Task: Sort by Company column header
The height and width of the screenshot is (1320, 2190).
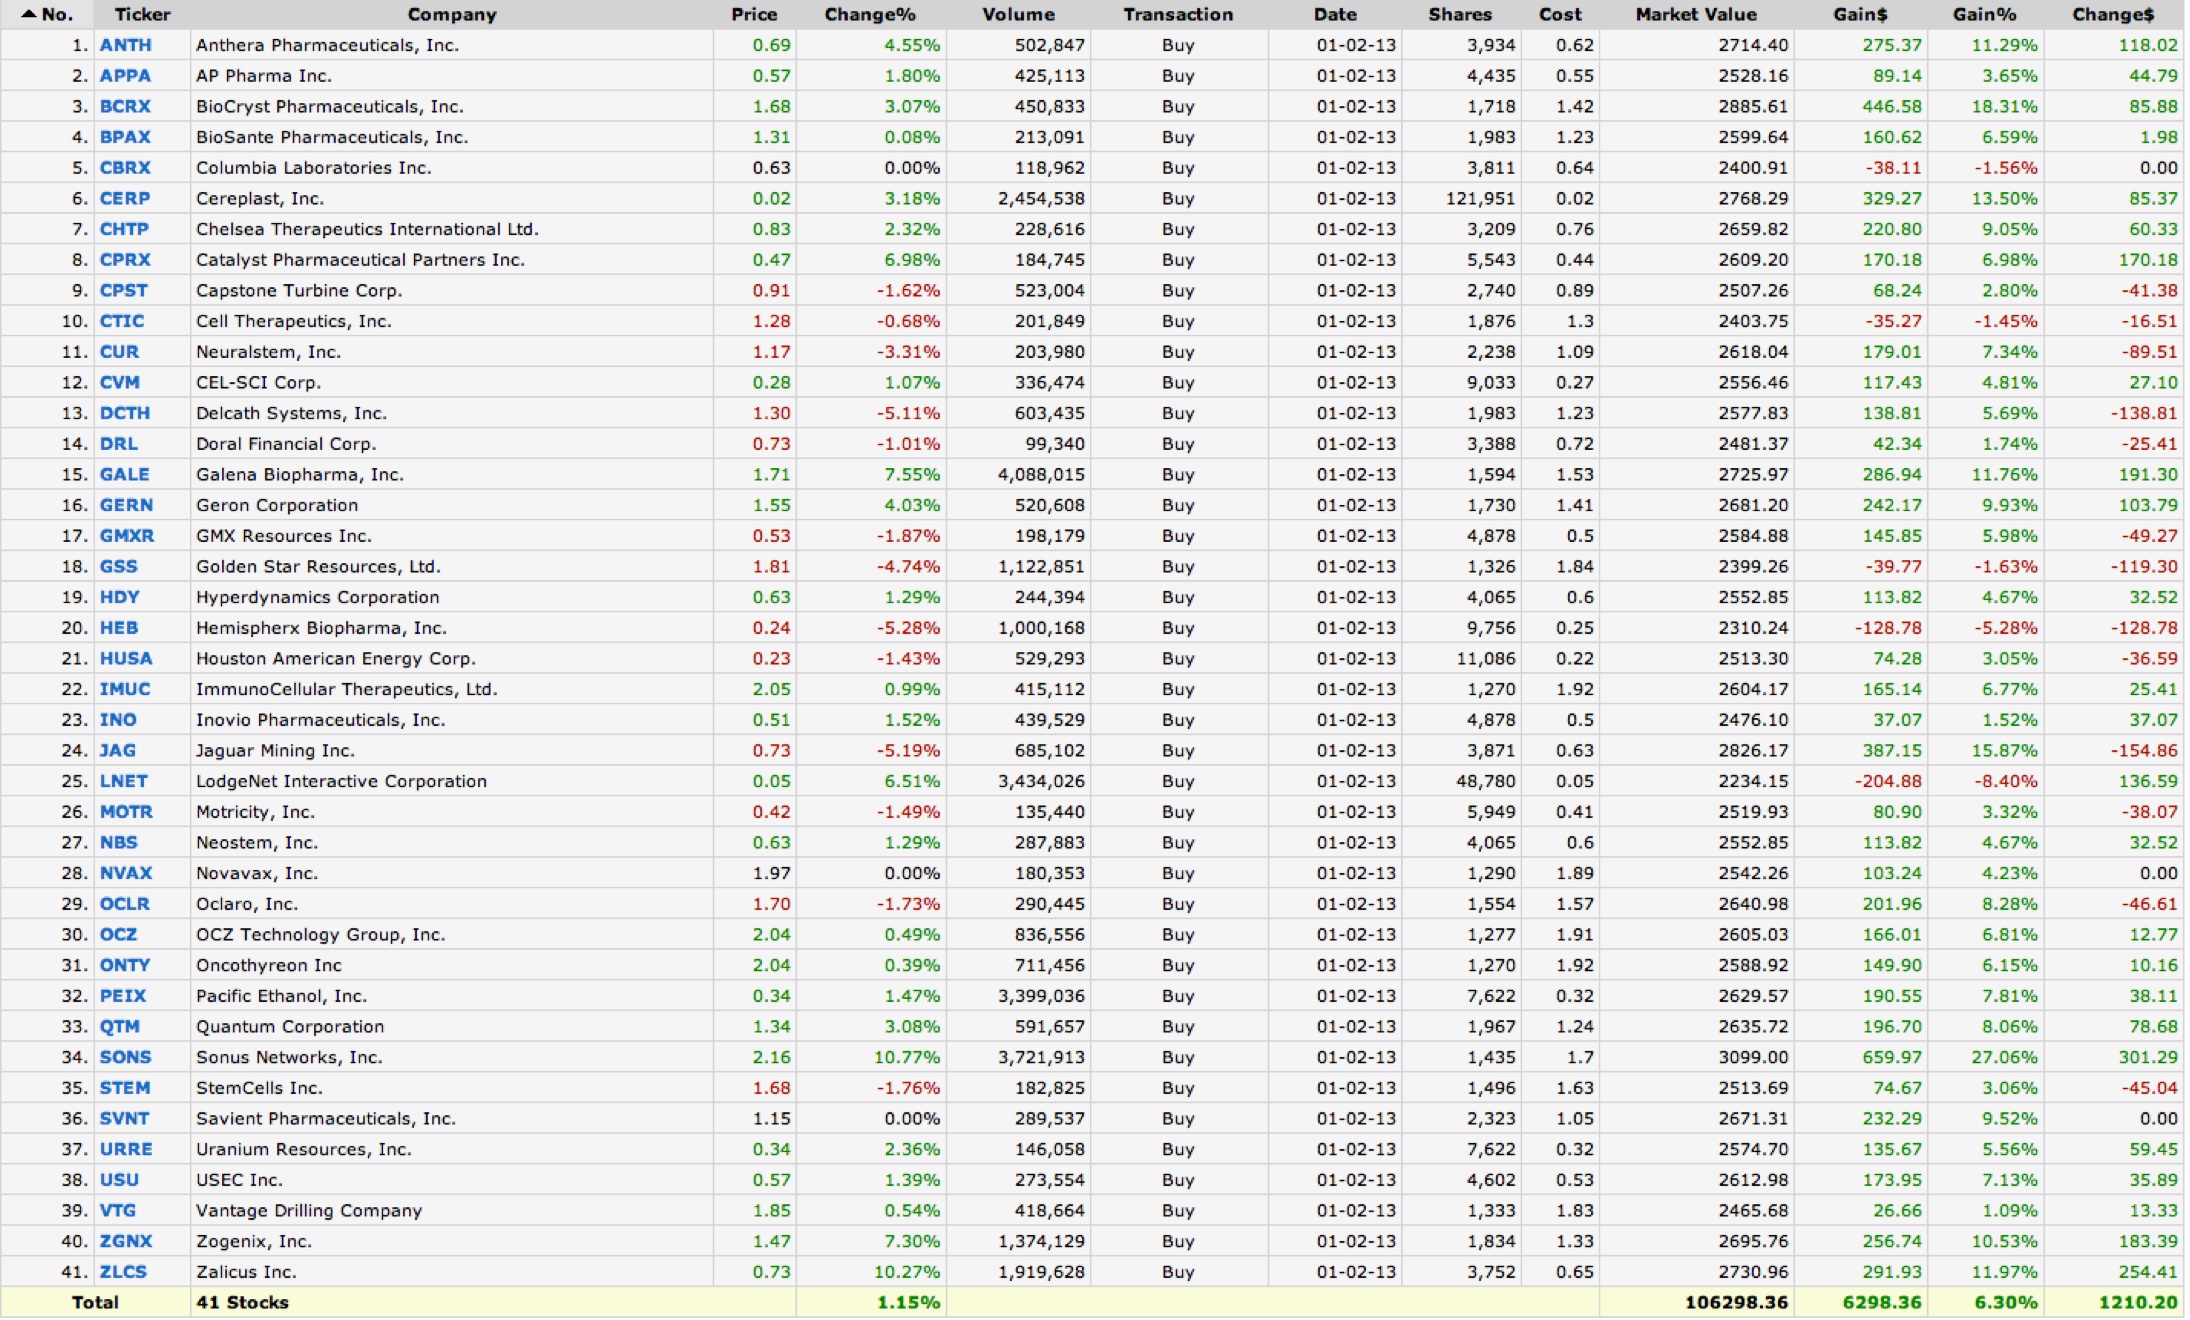Action: (452, 14)
